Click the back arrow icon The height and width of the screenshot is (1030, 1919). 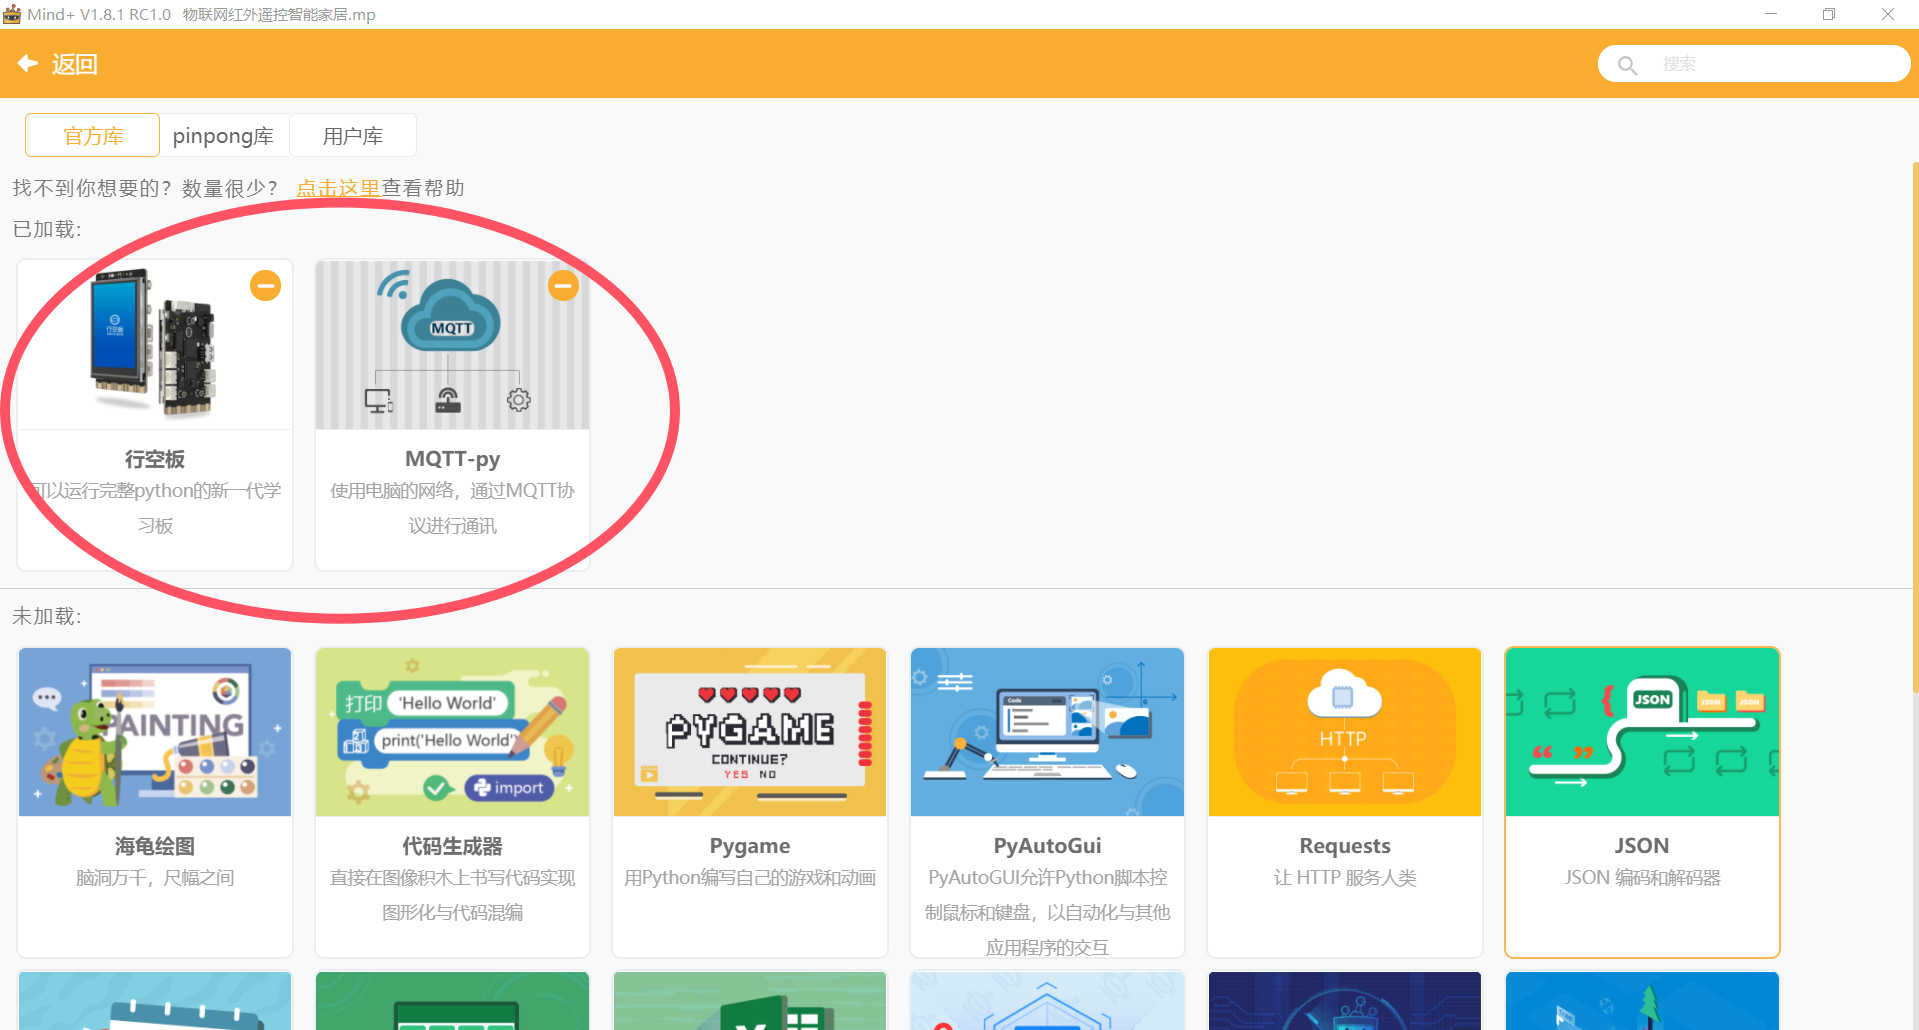[27, 64]
